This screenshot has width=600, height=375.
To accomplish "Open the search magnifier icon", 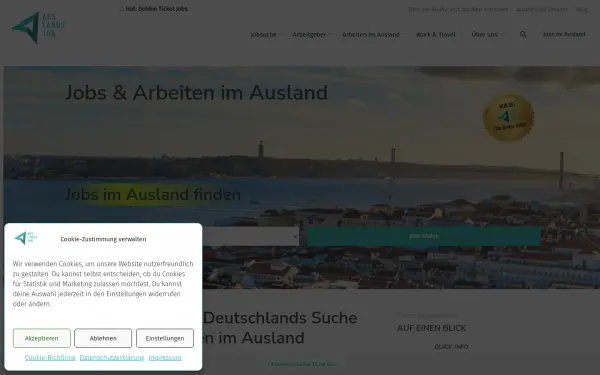I will click(523, 34).
